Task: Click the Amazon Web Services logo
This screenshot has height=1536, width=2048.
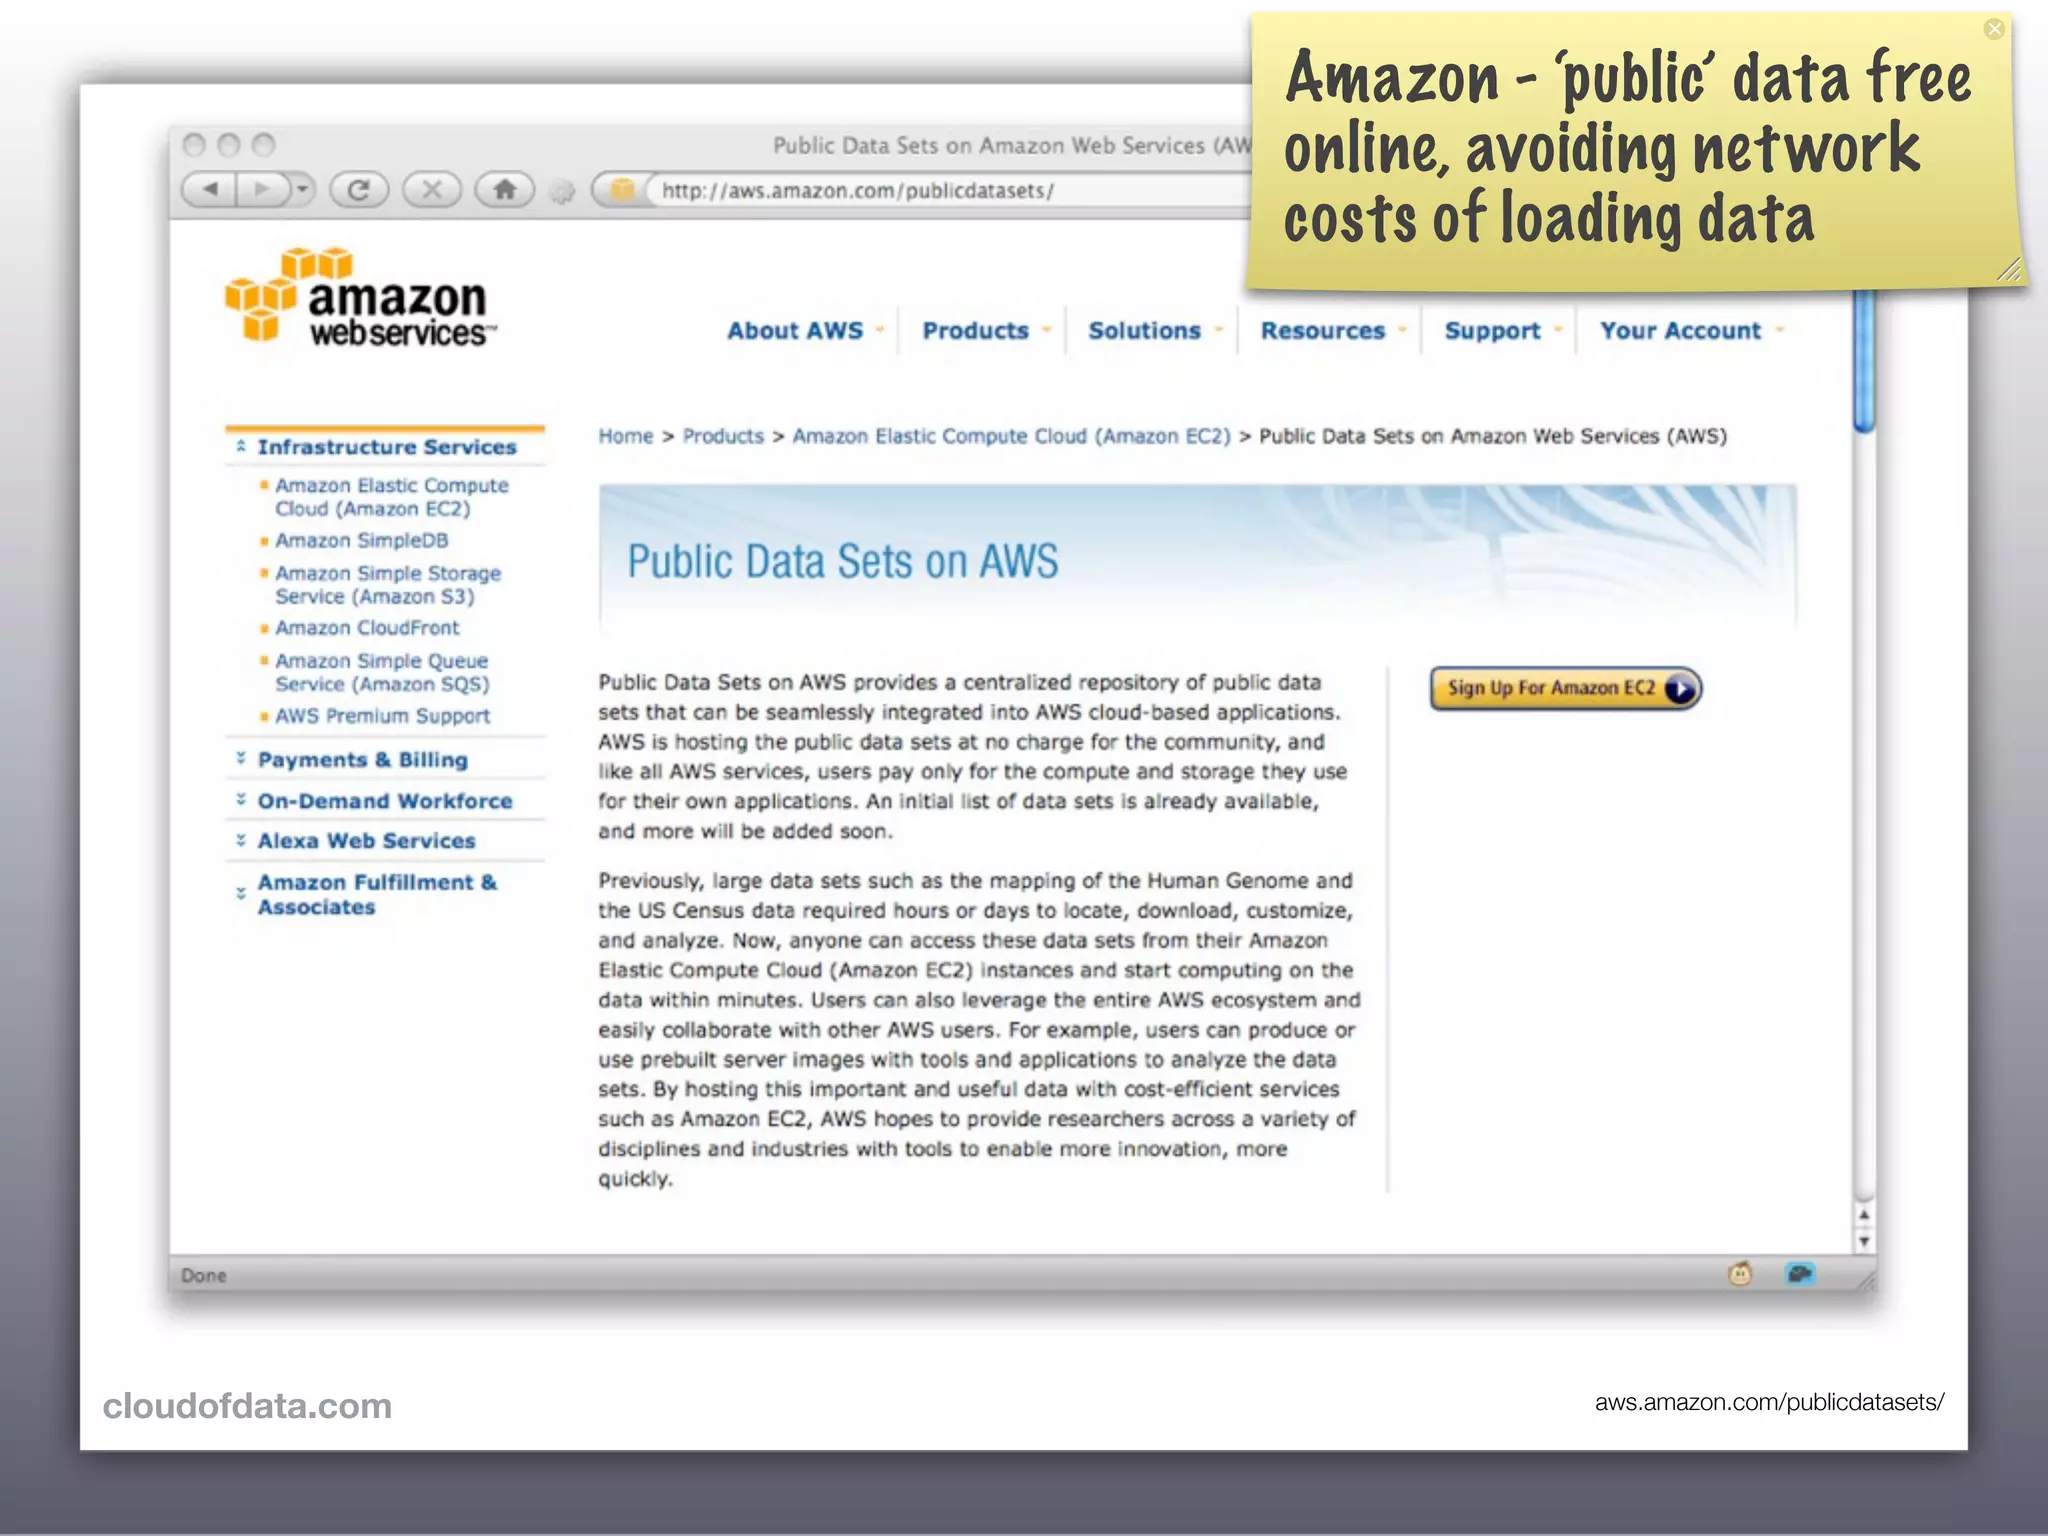Action: (360, 298)
